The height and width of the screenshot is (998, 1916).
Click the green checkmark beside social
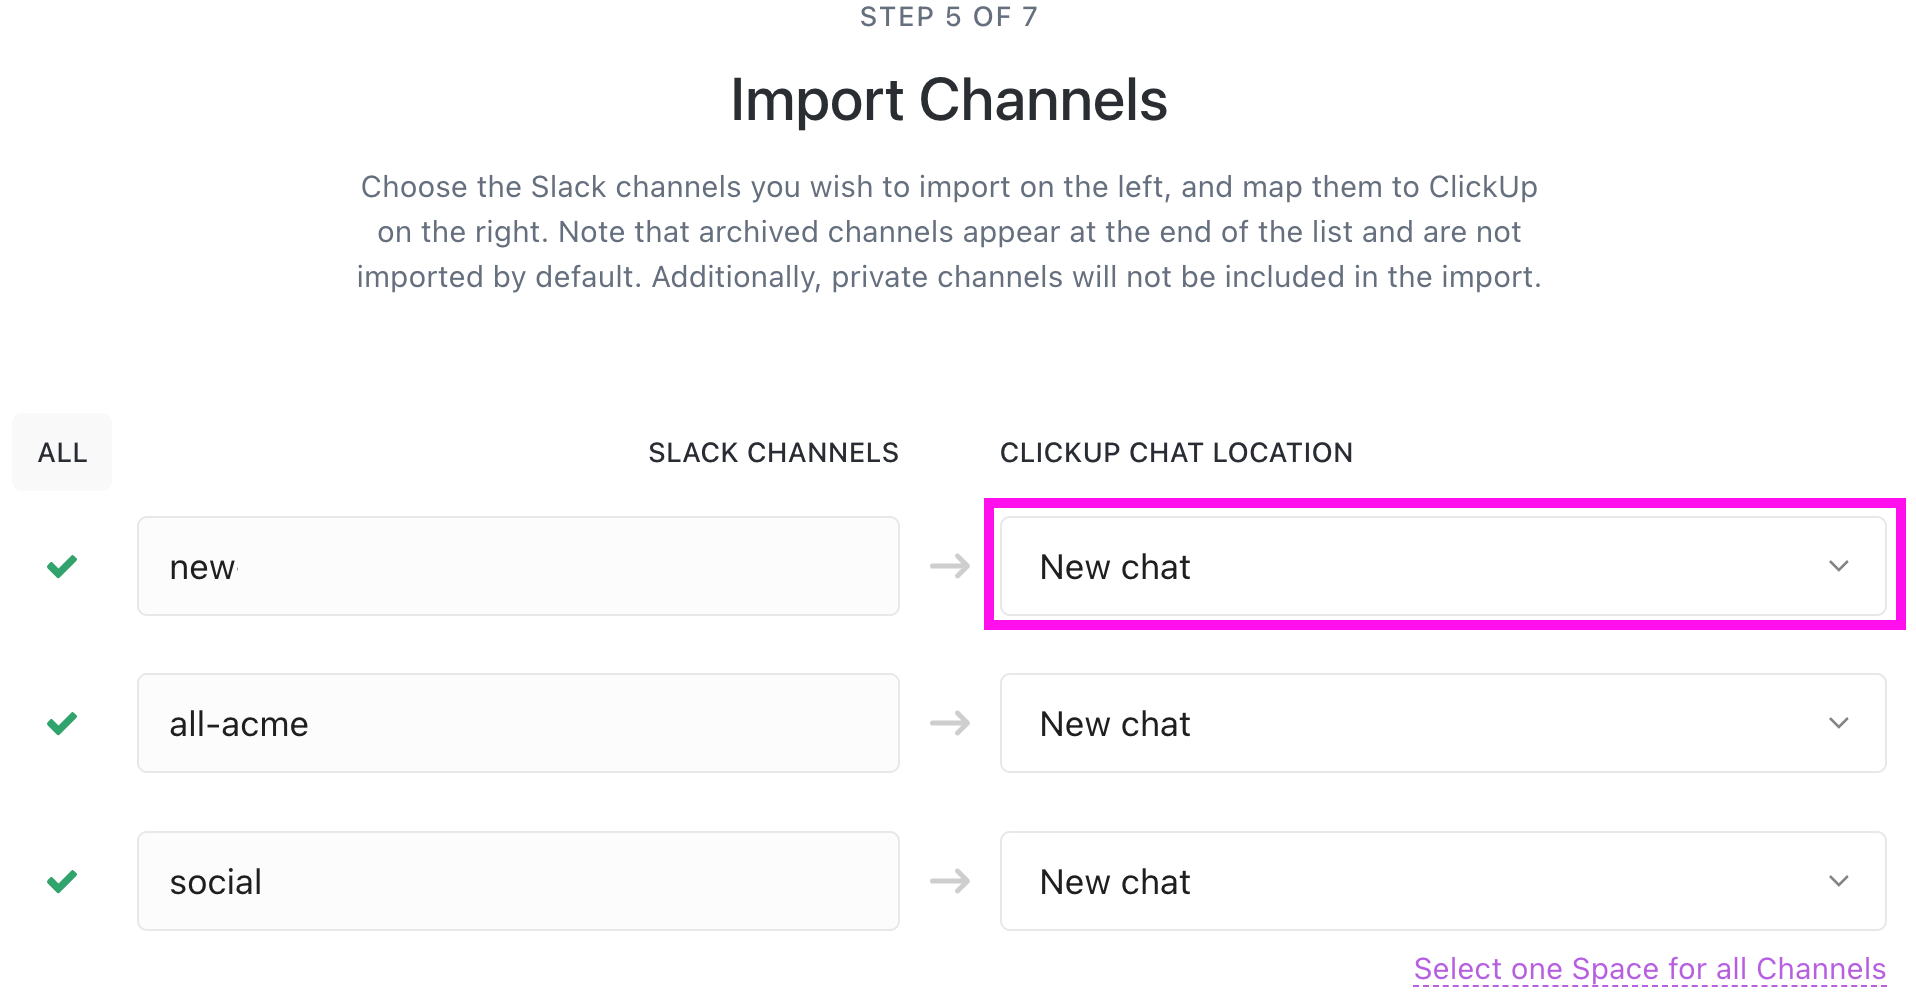coord(61,881)
